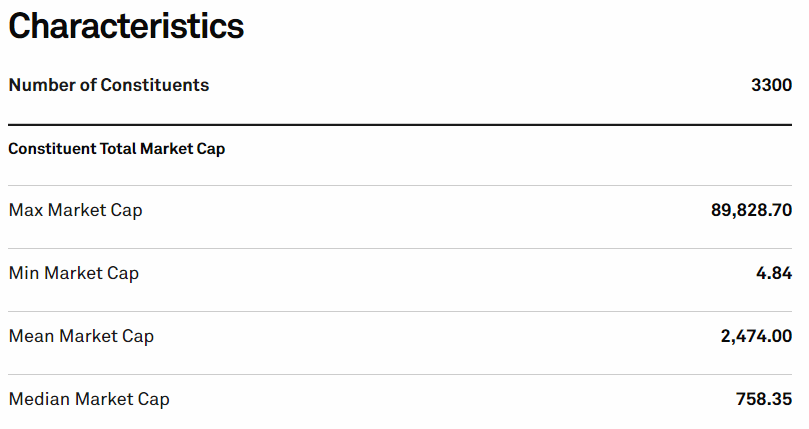Select the 4.84 min value
Viewport: 809px width, 429px height.
pos(774,273)
